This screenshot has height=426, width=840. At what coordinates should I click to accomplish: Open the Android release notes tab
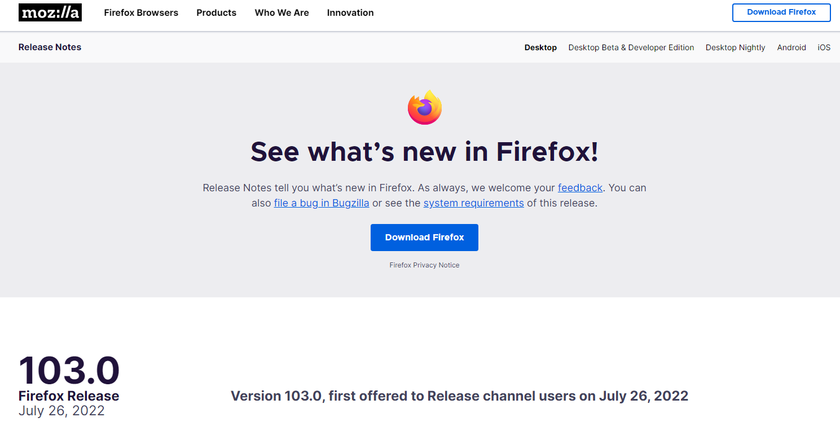coord(791,47)
